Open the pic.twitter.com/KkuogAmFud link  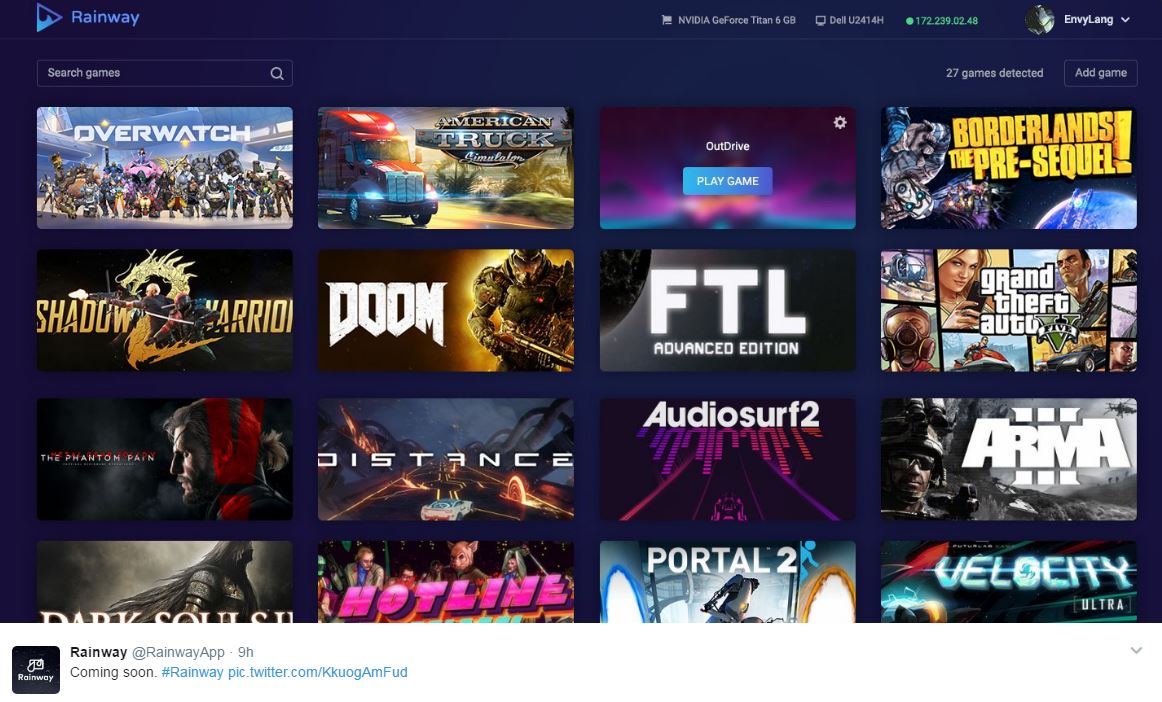point(317,672)
